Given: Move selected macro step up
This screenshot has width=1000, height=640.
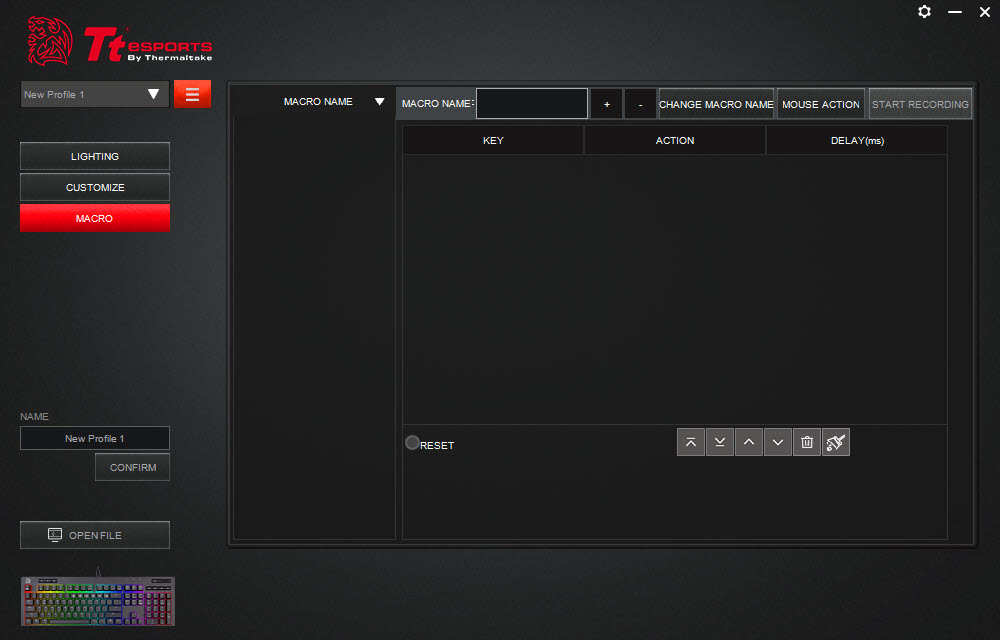Looking at the screenshot, I should pos(749,442).
